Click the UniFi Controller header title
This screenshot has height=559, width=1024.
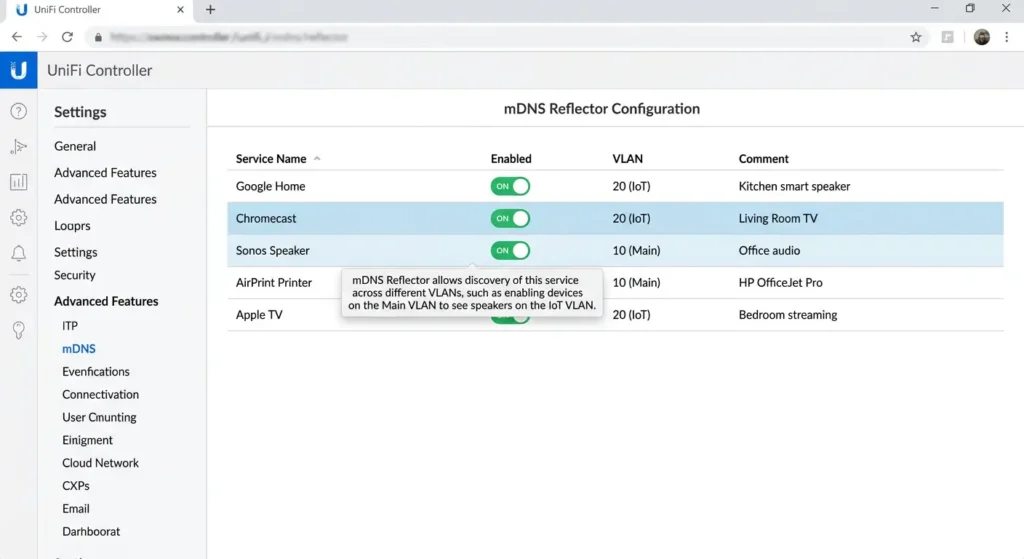[99, 70]
